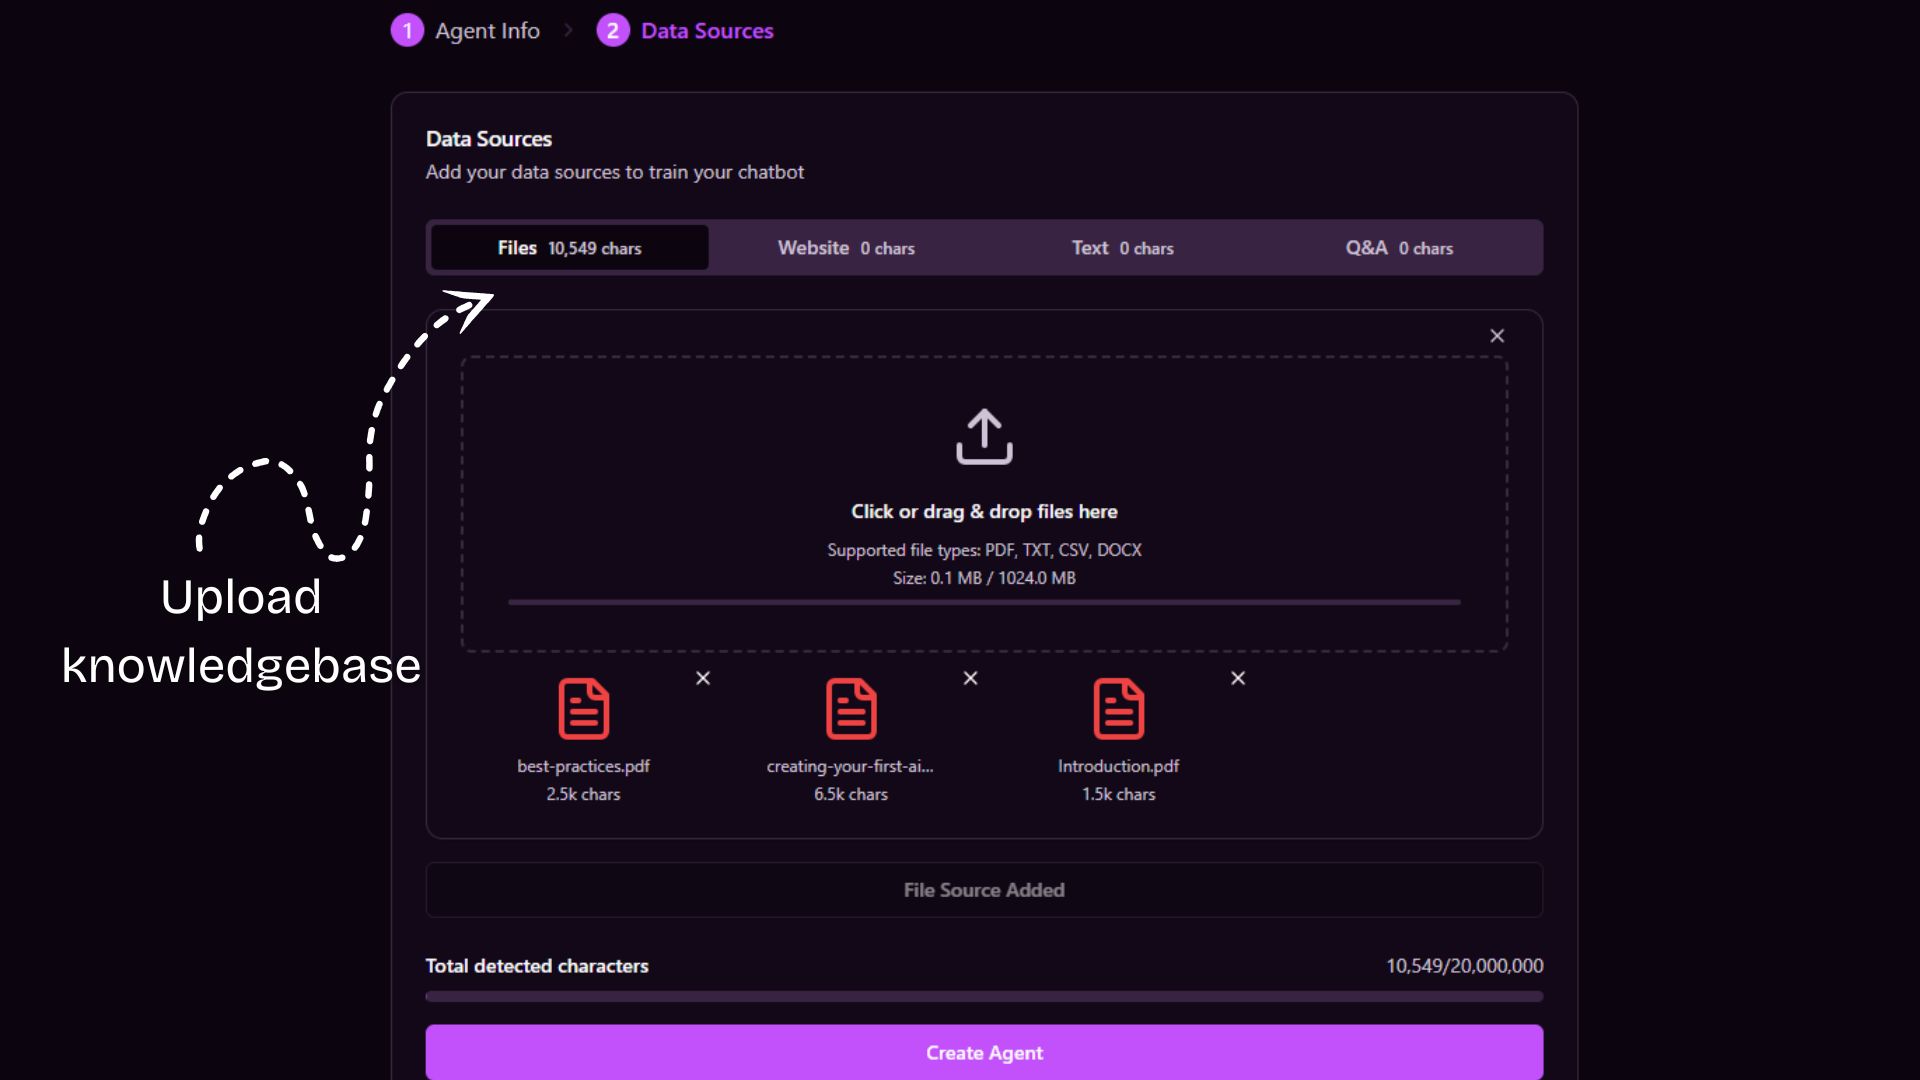
Task: Remove the best-practices.pdf file
Action: (x=703, y=678)
